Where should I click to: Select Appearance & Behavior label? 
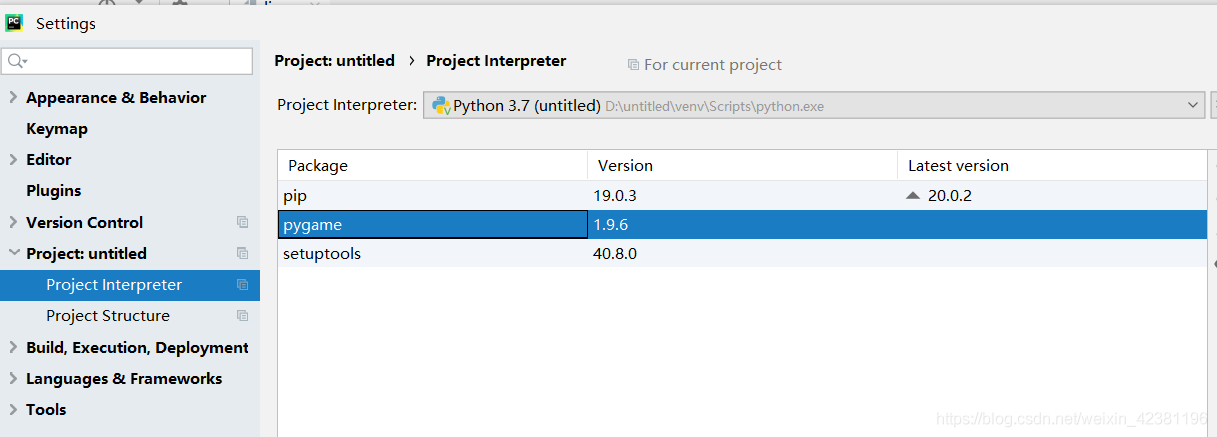click(116, 97)
